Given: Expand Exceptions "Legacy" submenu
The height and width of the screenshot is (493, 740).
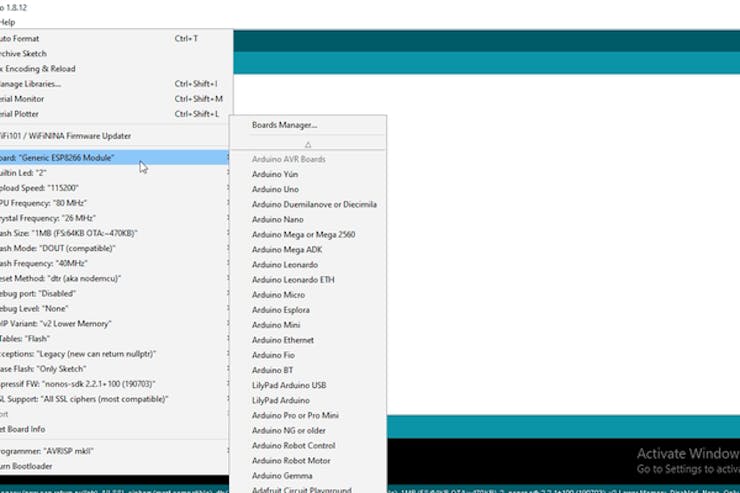Looking at the screenshot, I should pos(116,354).
